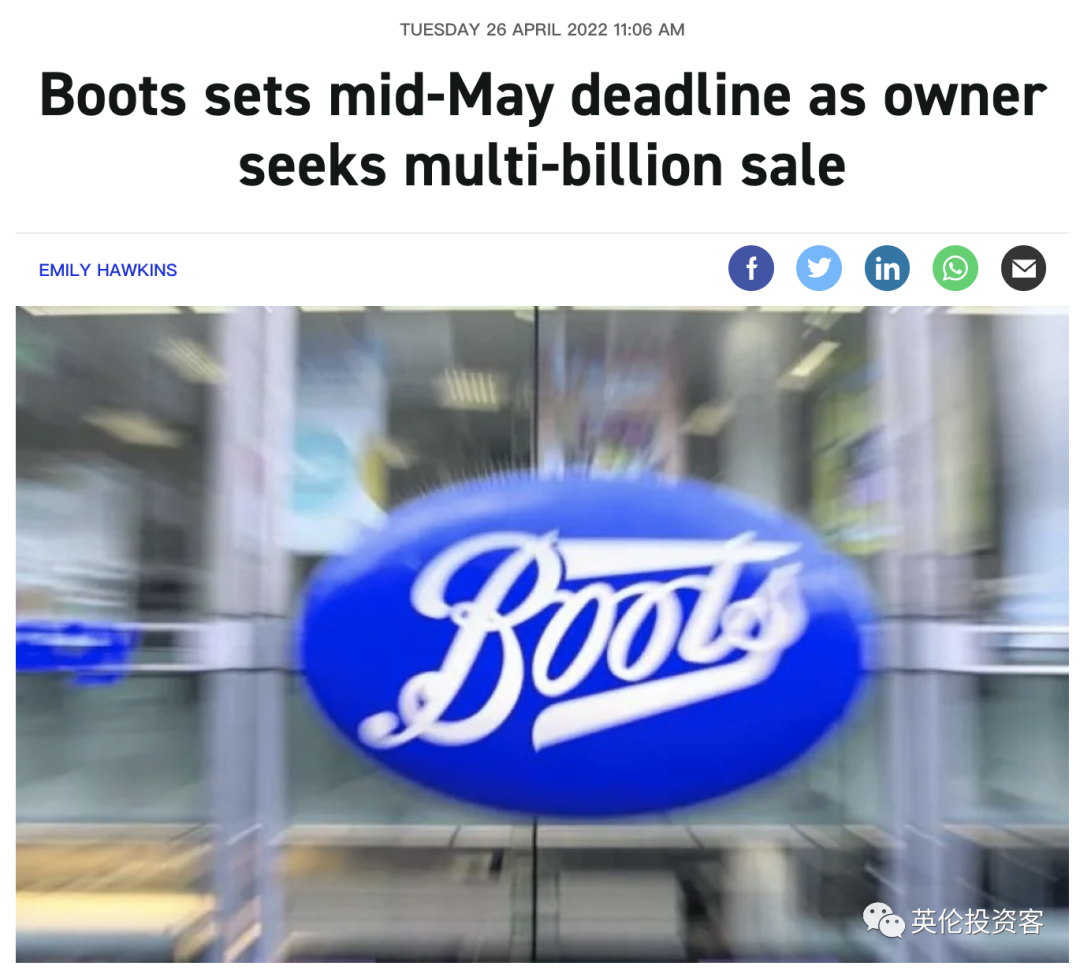Image resolution: width=1080 pixels, height=970 pixels.
Task: Send article by the email envelope icon
Action: [x=1024, y=268]
